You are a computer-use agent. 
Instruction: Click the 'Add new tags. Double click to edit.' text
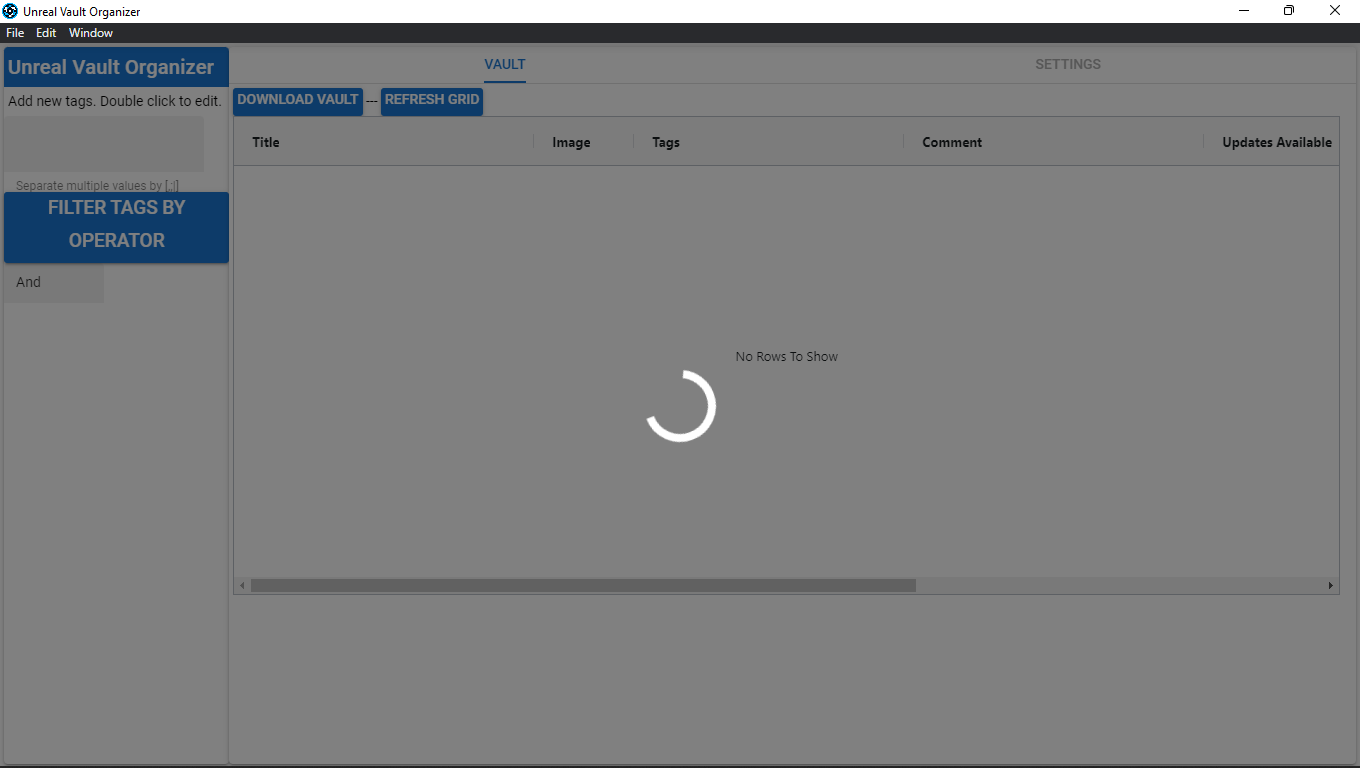click(x=115, y=101)
